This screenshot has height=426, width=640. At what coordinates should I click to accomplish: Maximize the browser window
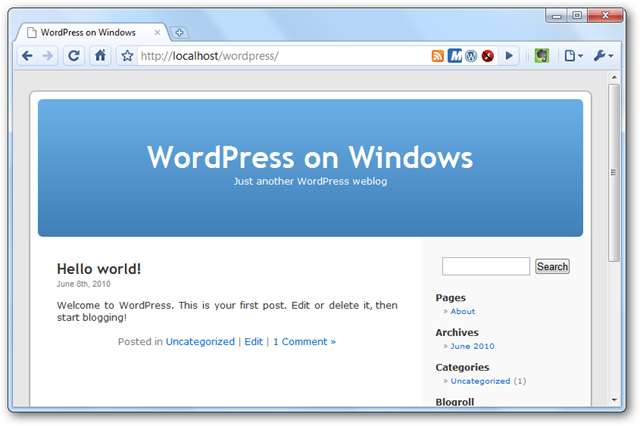point(577,16)
